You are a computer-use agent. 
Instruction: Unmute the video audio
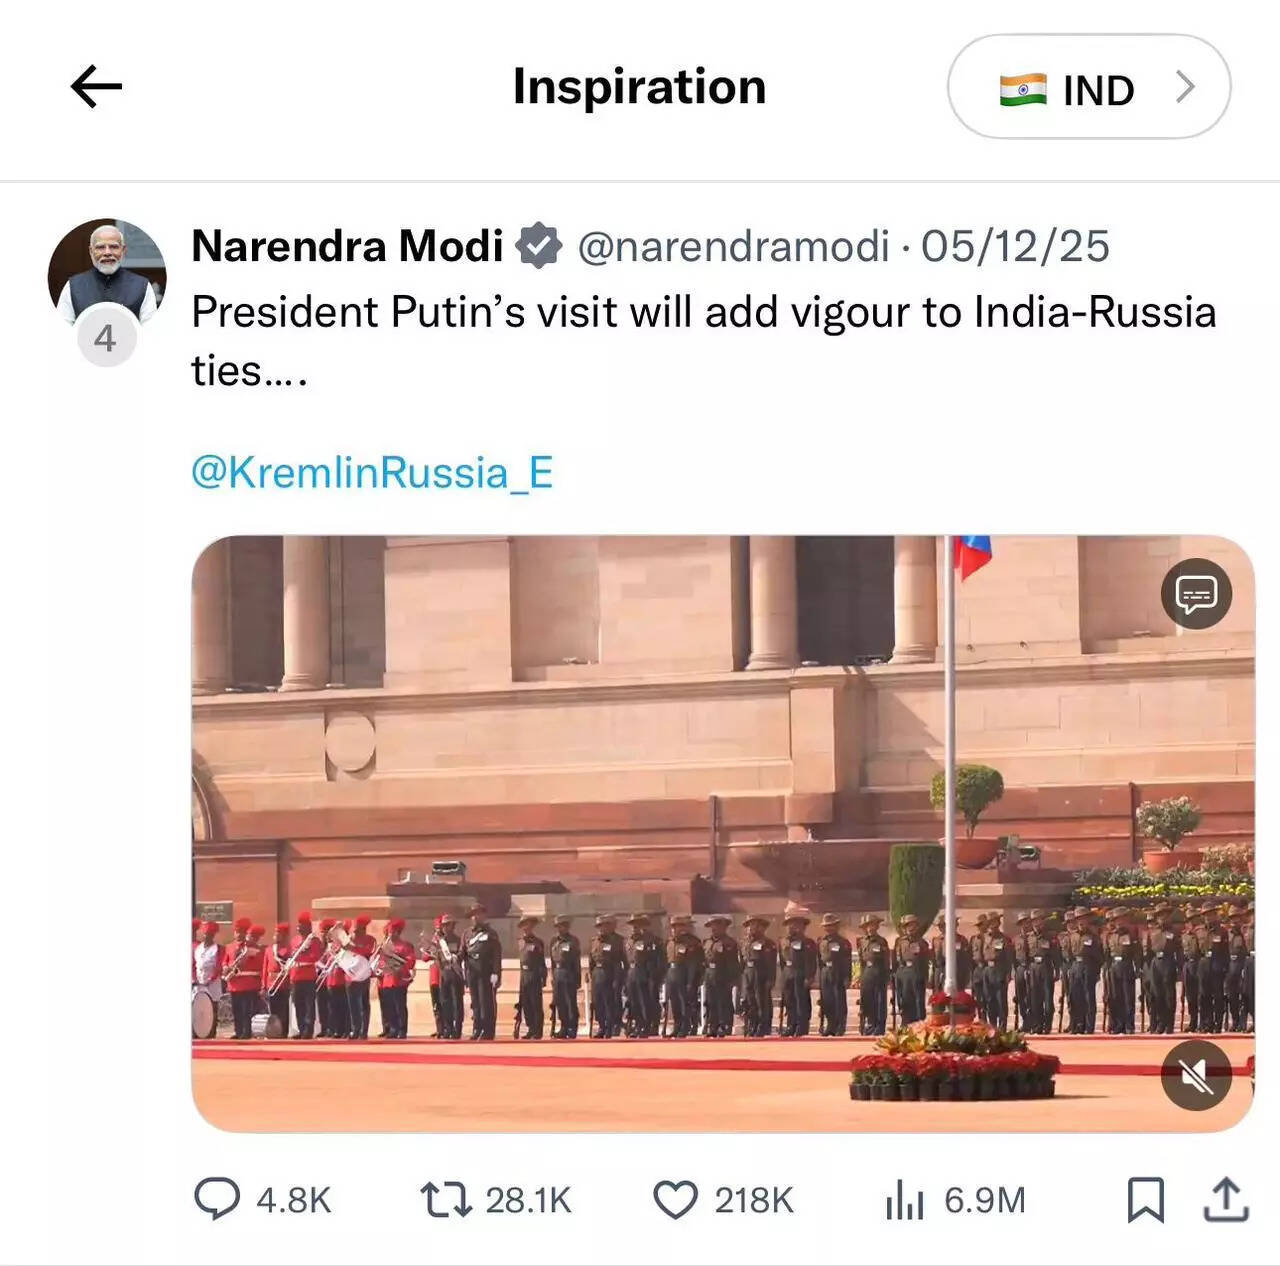(x=1196, y=1077)
